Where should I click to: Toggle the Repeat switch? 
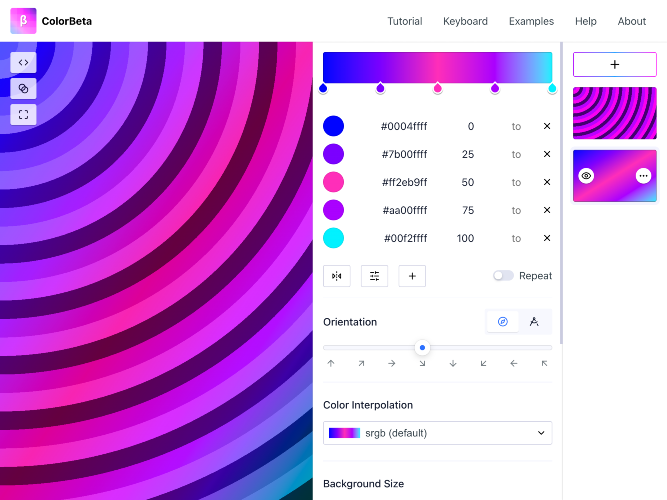[503, 276]
